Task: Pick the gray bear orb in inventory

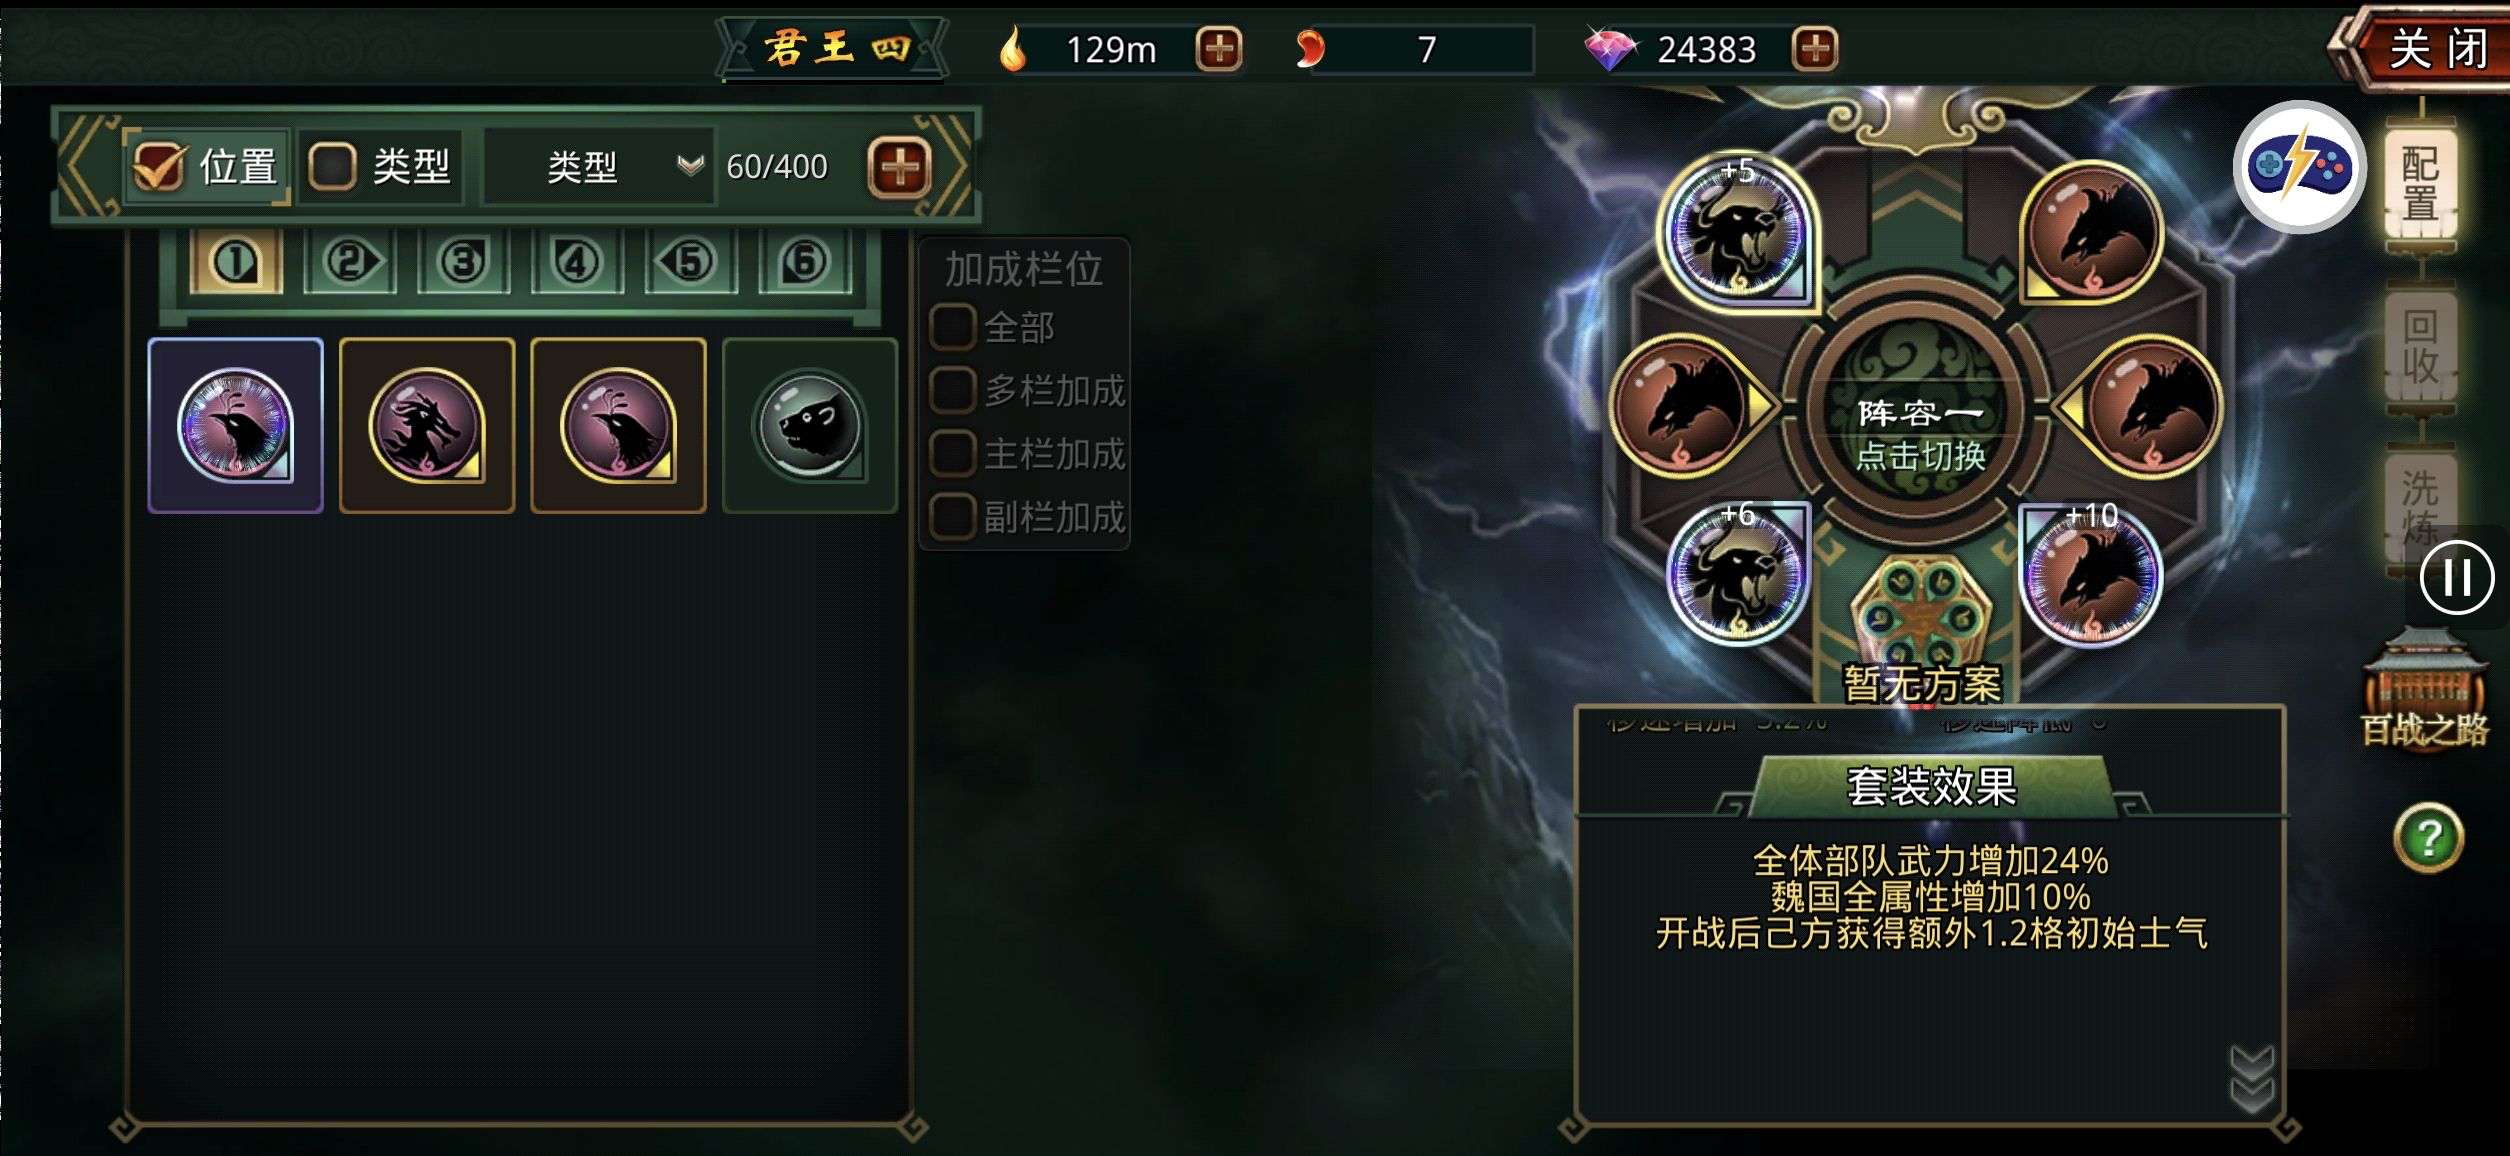Action: point(809,426)
